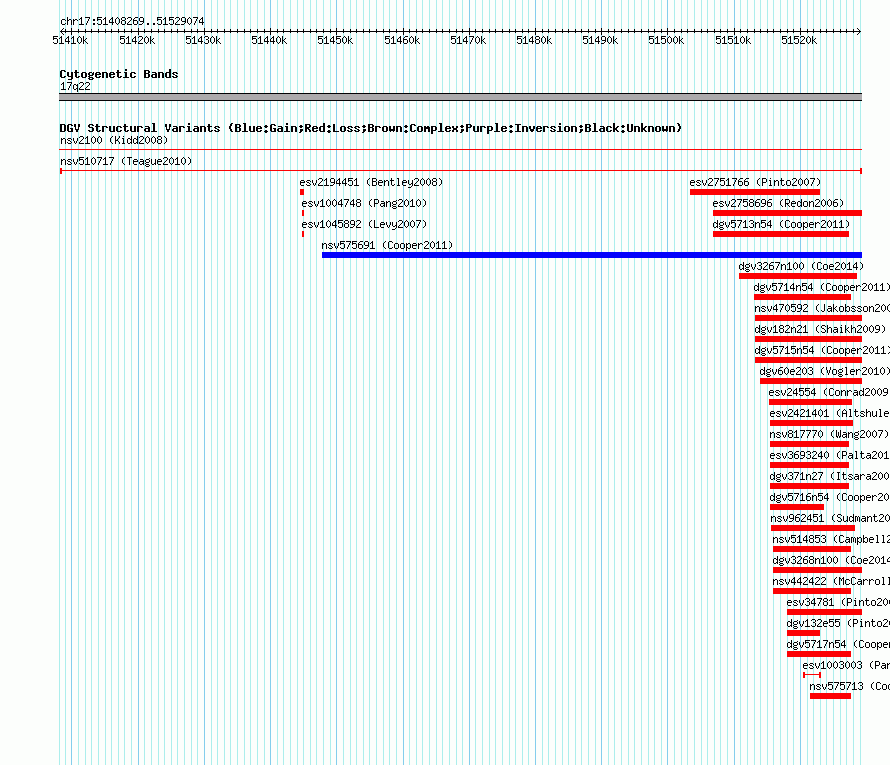Image resolution: width=890 pixels, height=765 pixels.
Task: Open esv2751766 (Pinto2007) variant label
Action: point(755,182)
